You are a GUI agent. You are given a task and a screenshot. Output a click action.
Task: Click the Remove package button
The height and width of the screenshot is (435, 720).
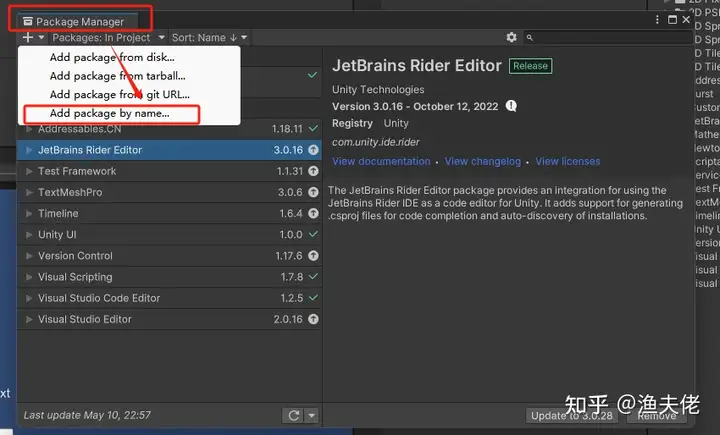click(x=657, y=415)
